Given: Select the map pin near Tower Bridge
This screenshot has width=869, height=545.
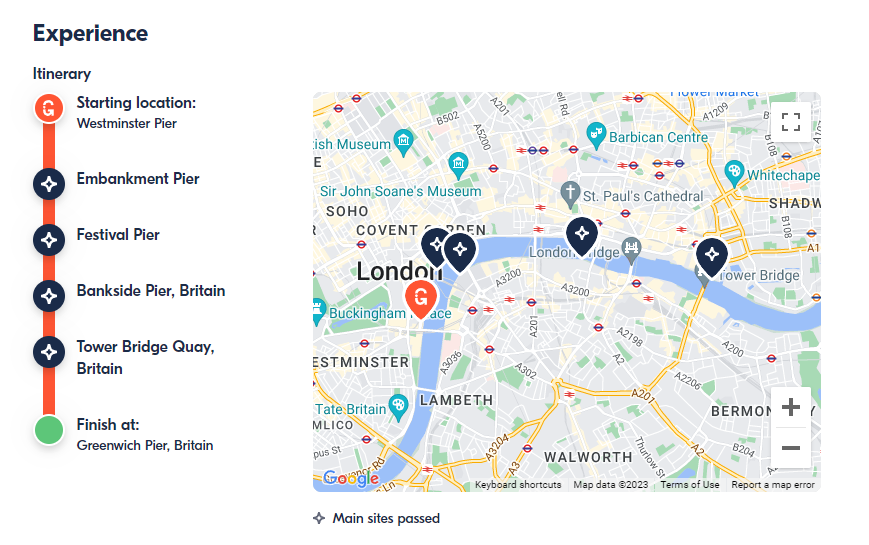Looking at the screenshot, I should [x=712, y=257].
